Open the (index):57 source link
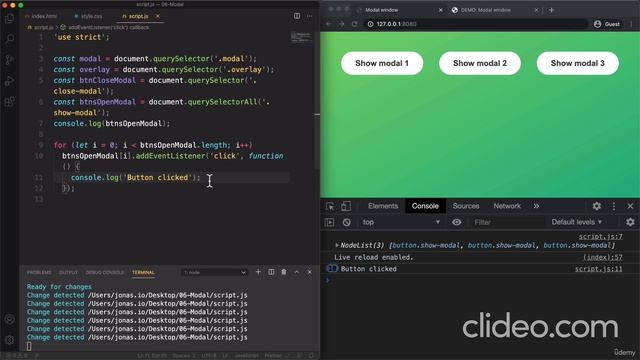The image size is (640, 360). [603, 257]
